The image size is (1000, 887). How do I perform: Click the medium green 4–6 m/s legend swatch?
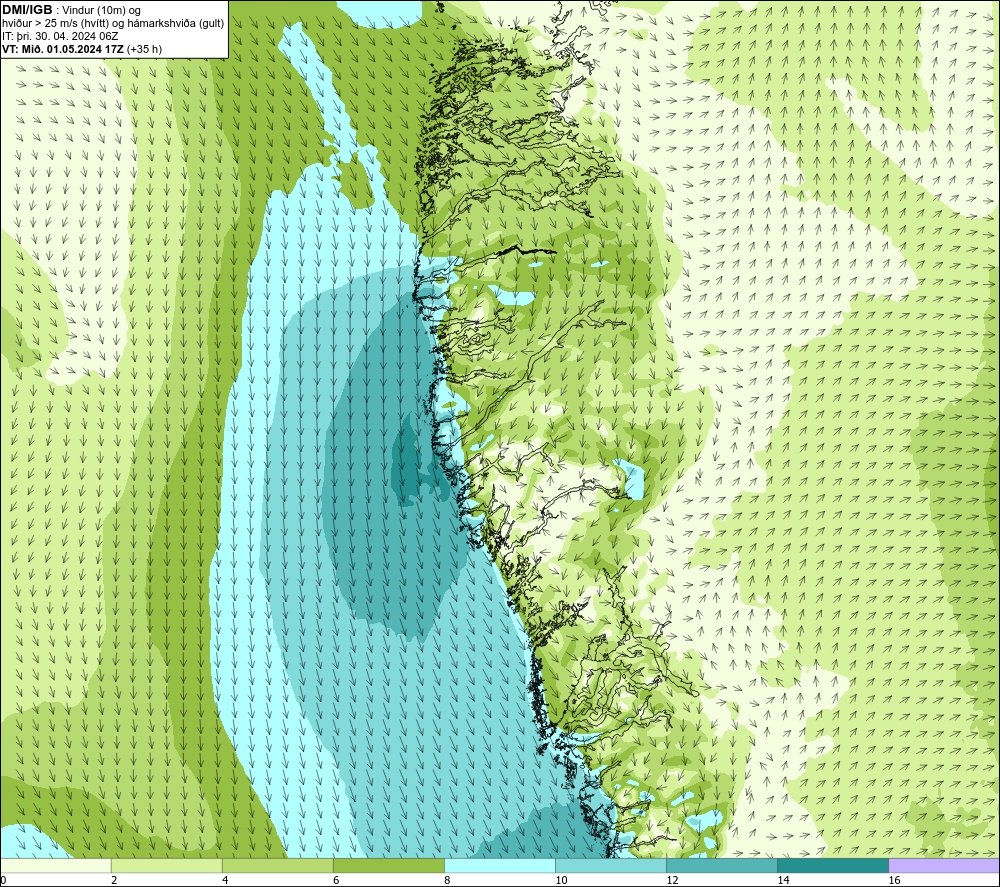[x=277, y=865]
